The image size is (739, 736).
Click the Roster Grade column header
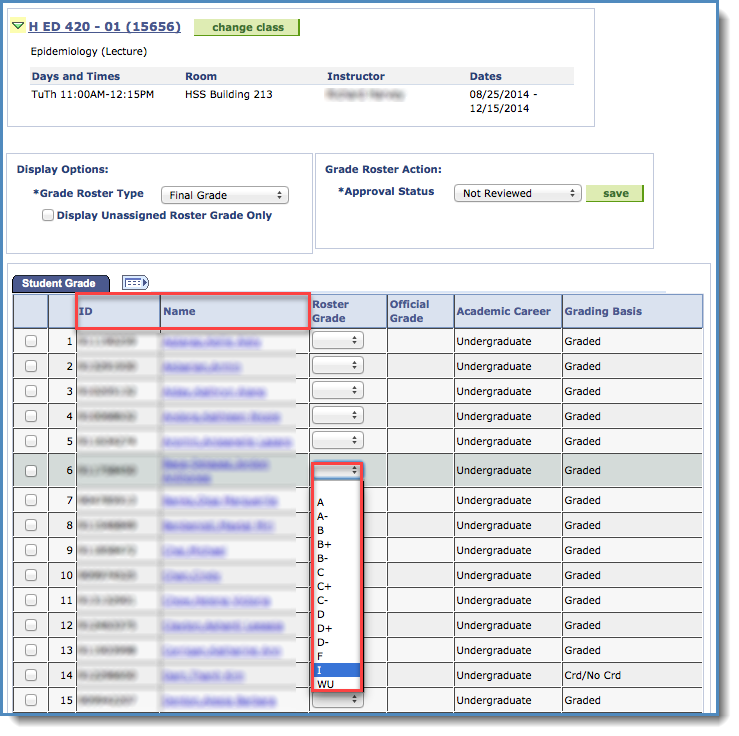click(x=330, y=311)
